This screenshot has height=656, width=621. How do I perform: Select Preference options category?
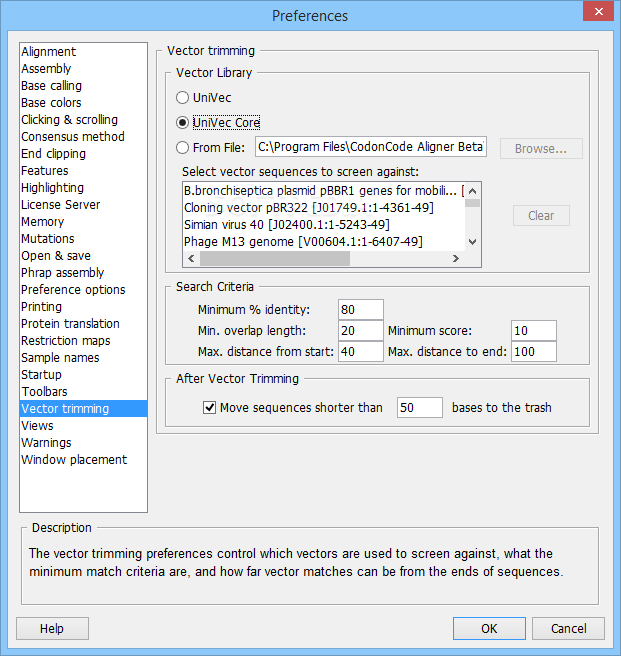point(83,290)
